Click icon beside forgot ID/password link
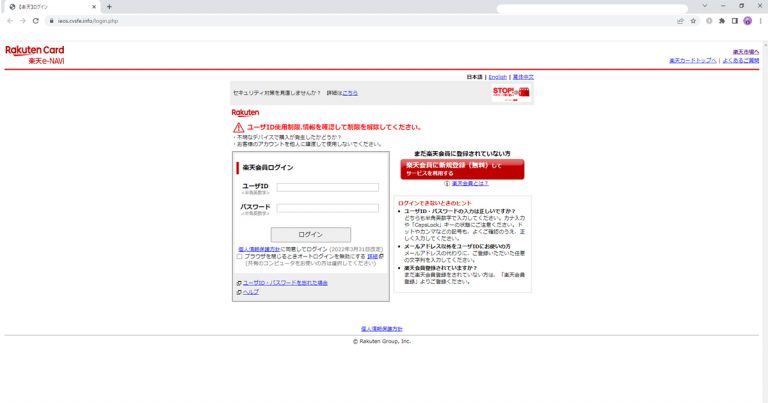The width and height of the screenshot is (768, 403). [239, 283]
